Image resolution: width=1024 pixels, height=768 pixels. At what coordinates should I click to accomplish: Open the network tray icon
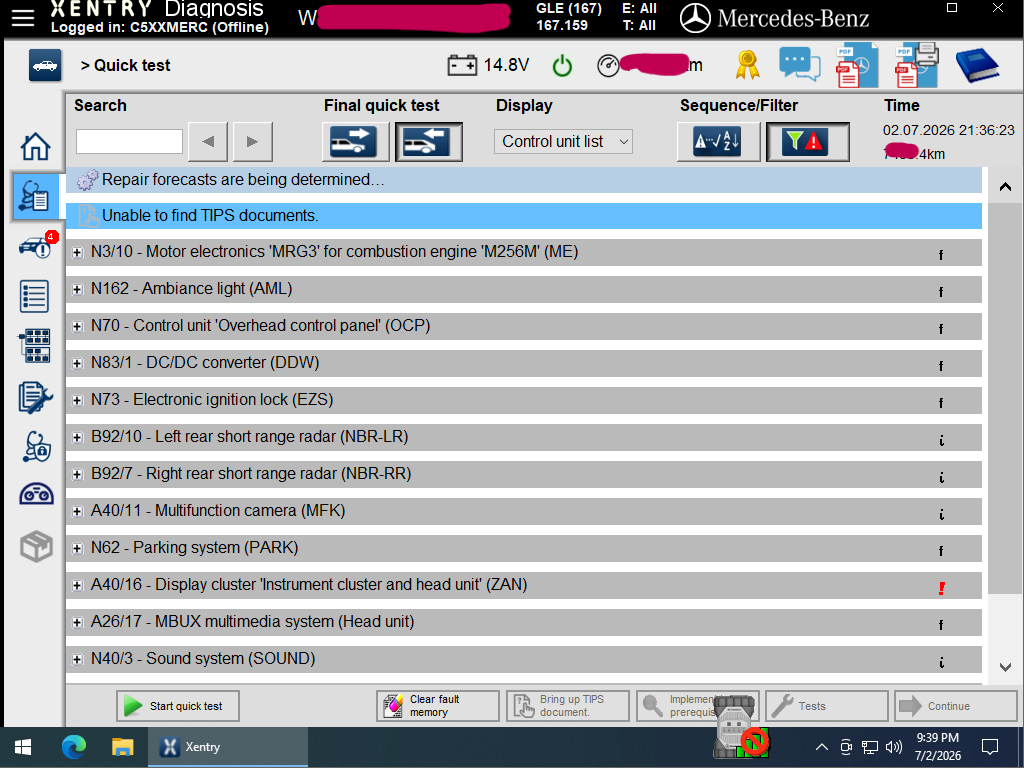(x=869, y=747)
